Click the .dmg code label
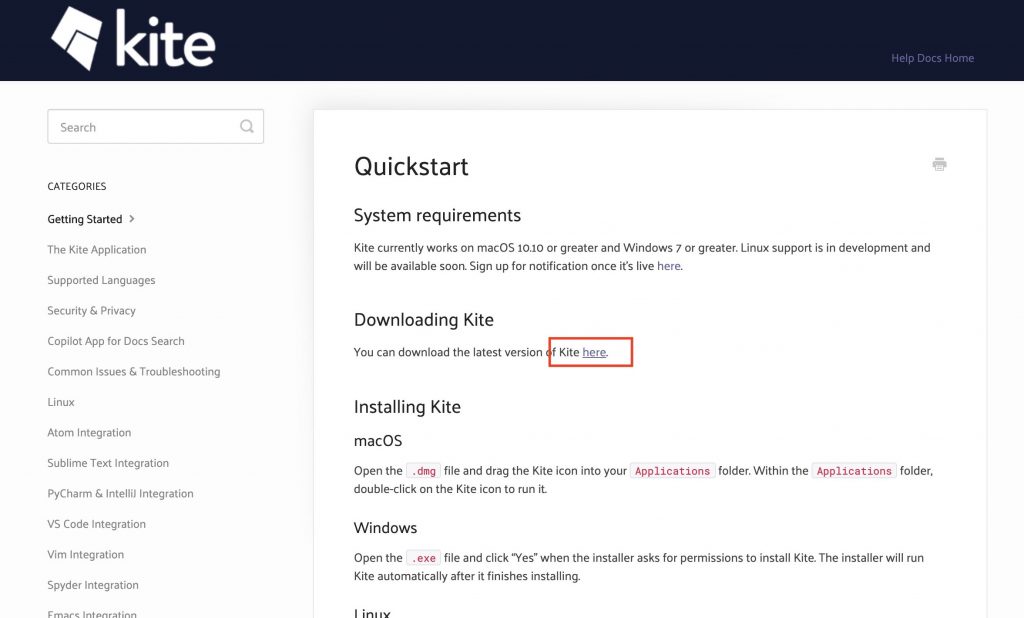This screenshot has width=1024, height=618. 423,471
